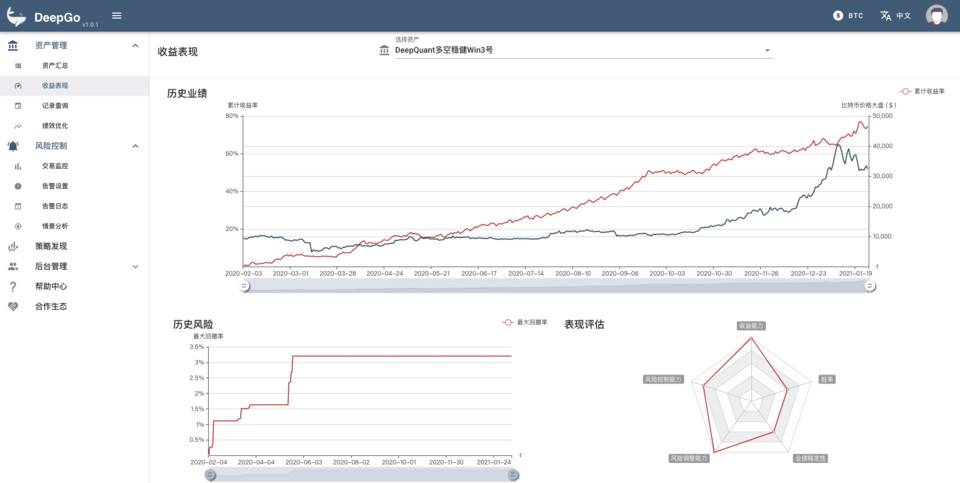The height and width of the screenshot is (483, 960).
Task: Click the 历史风险 heading
Action: coord(193,324)
